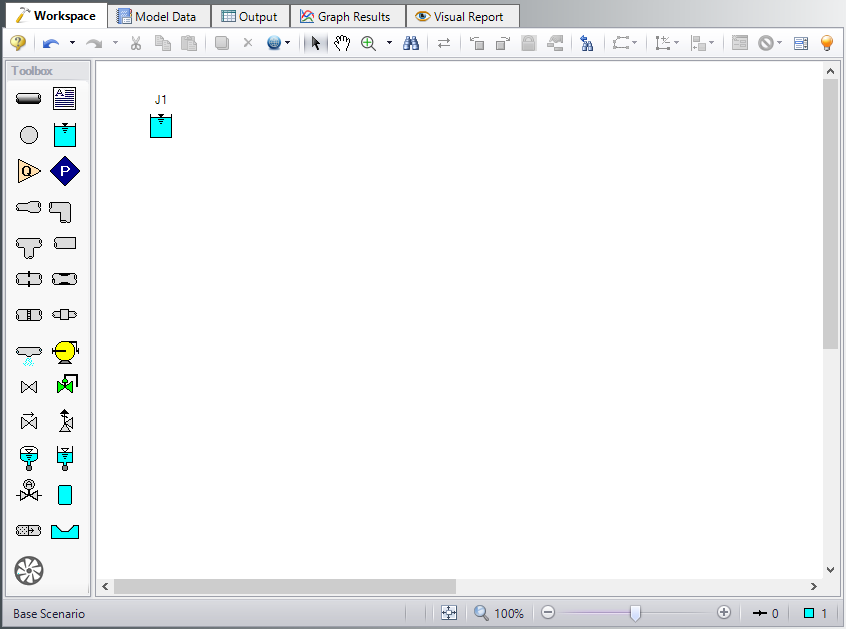Click the zoom in plus button
Image resolution: width=846 pixels, height=629 pixels.
pyautogui.click(x=724, y=613)
